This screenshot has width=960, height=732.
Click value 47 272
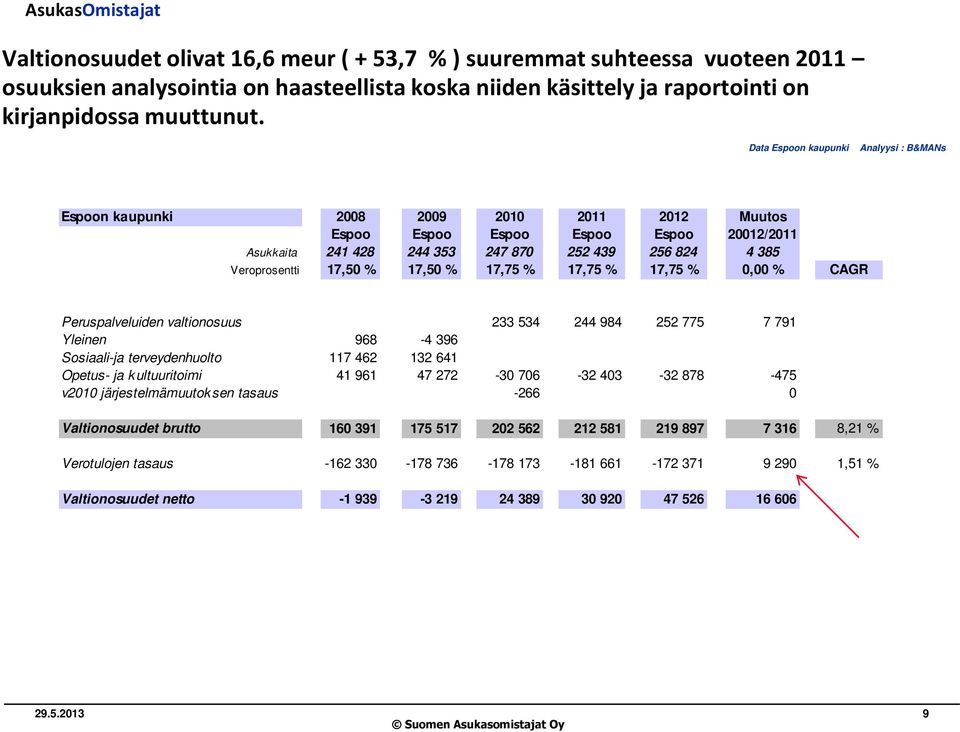click(437, 375)
